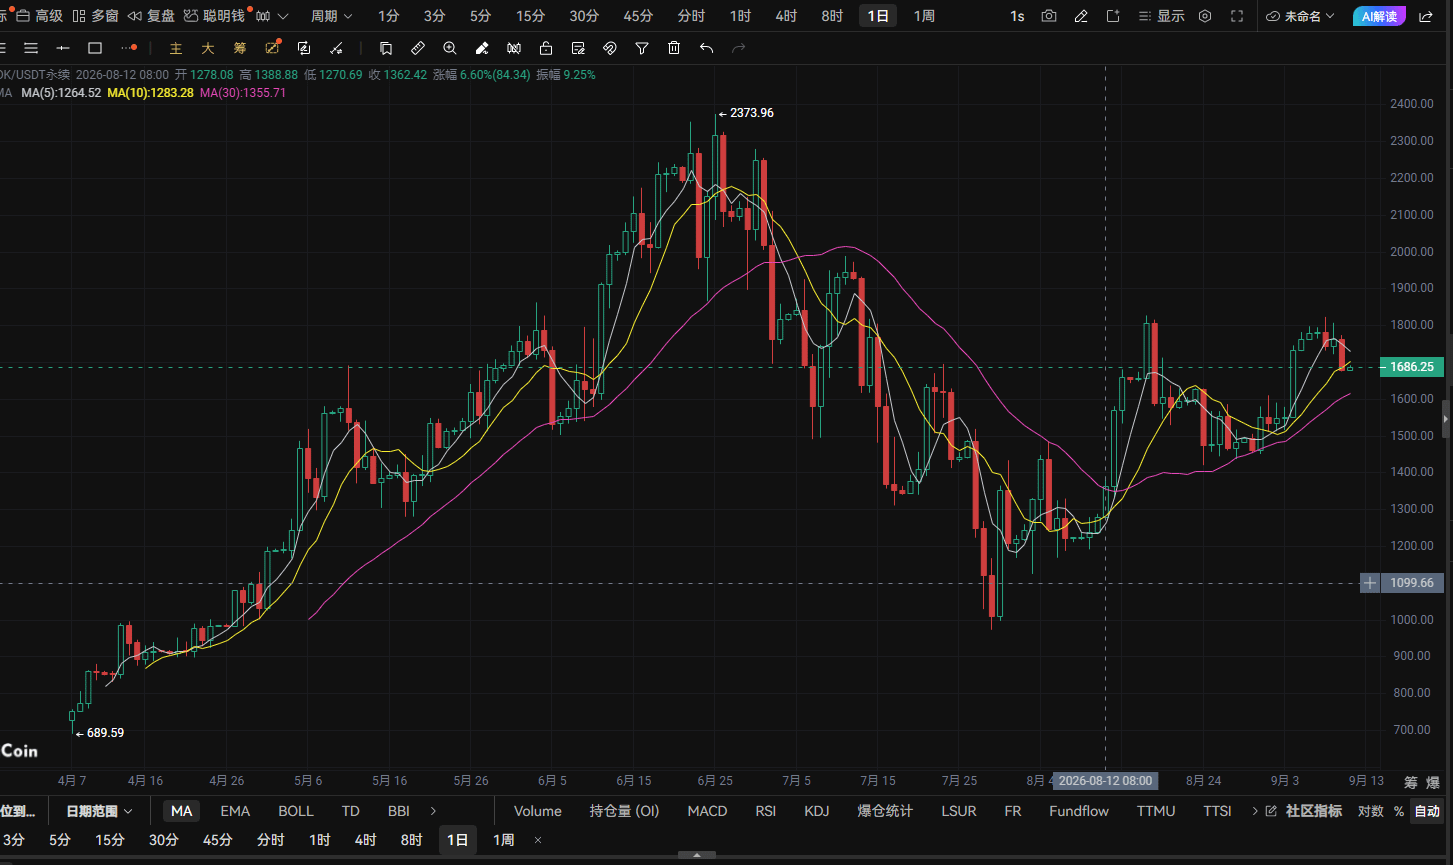Screen dimensions: 1453x865
Task: Delete drawings with the trash icon
Action: (x=674, y=48)
